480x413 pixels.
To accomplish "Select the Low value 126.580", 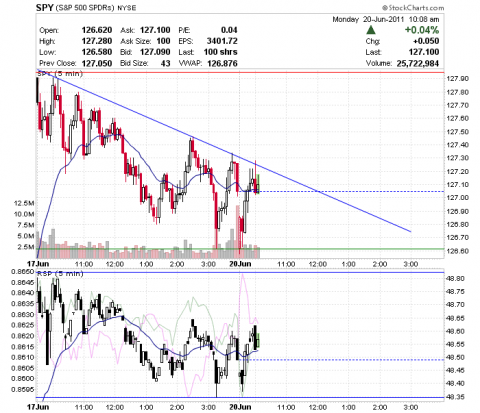I will pyautogui.click(x=97, y=52).
